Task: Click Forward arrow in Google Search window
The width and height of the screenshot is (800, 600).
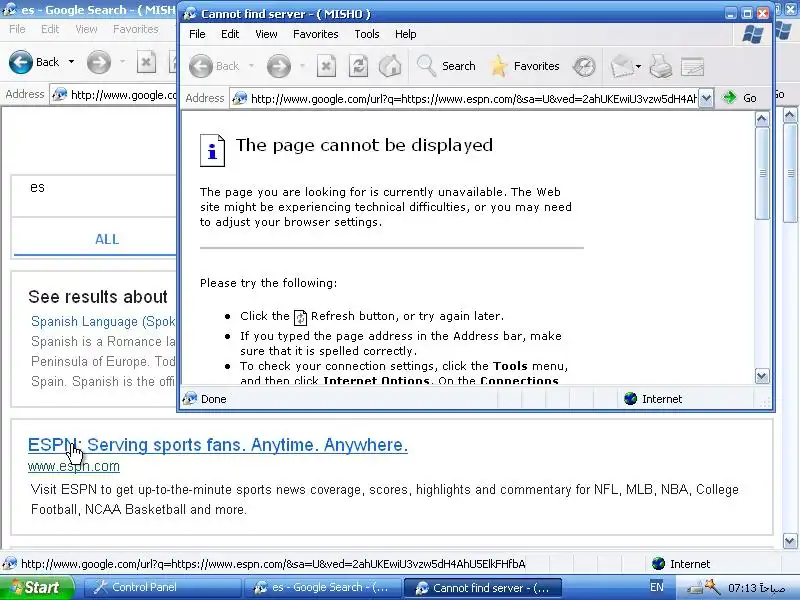Action: pyautogui.click(x=98, y=62)
